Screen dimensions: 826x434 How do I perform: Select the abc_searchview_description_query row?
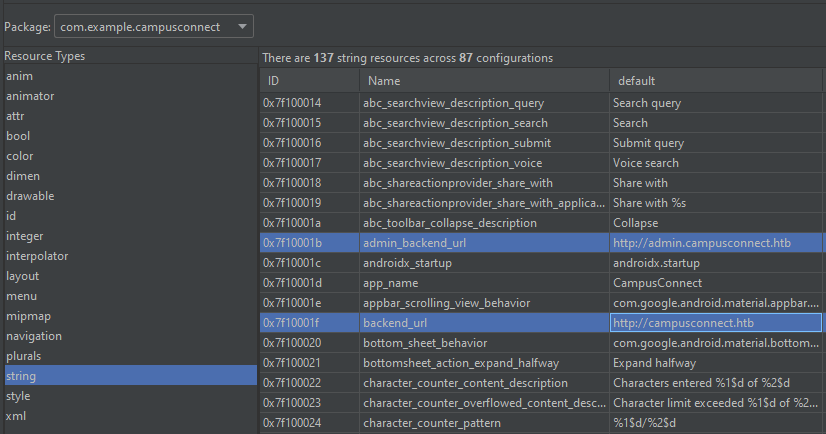pos(455,103)
